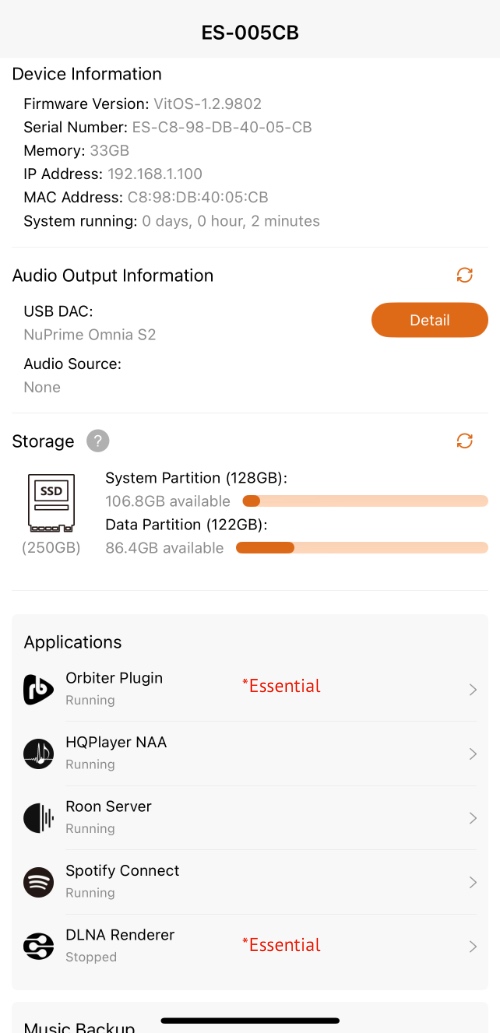Screen dimensions: 500x1033
Task: Tap the Spotify Connect logo icon
Action: (39, 882)
